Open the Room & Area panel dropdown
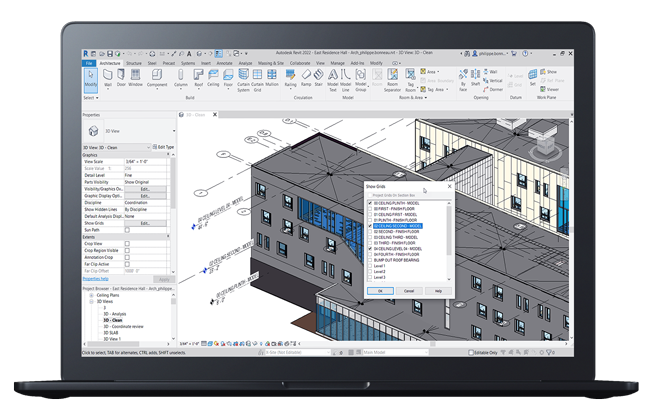Image resolution: width=650 pixels, height=417 pixels. 413,98
